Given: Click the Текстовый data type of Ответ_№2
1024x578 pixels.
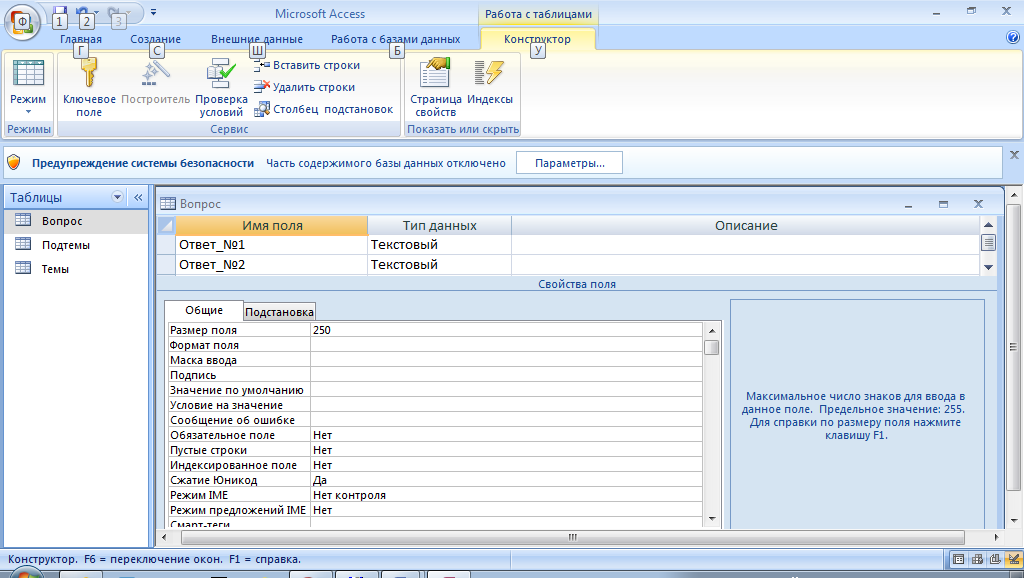Looking at the screenshot, I should [440, 265].
